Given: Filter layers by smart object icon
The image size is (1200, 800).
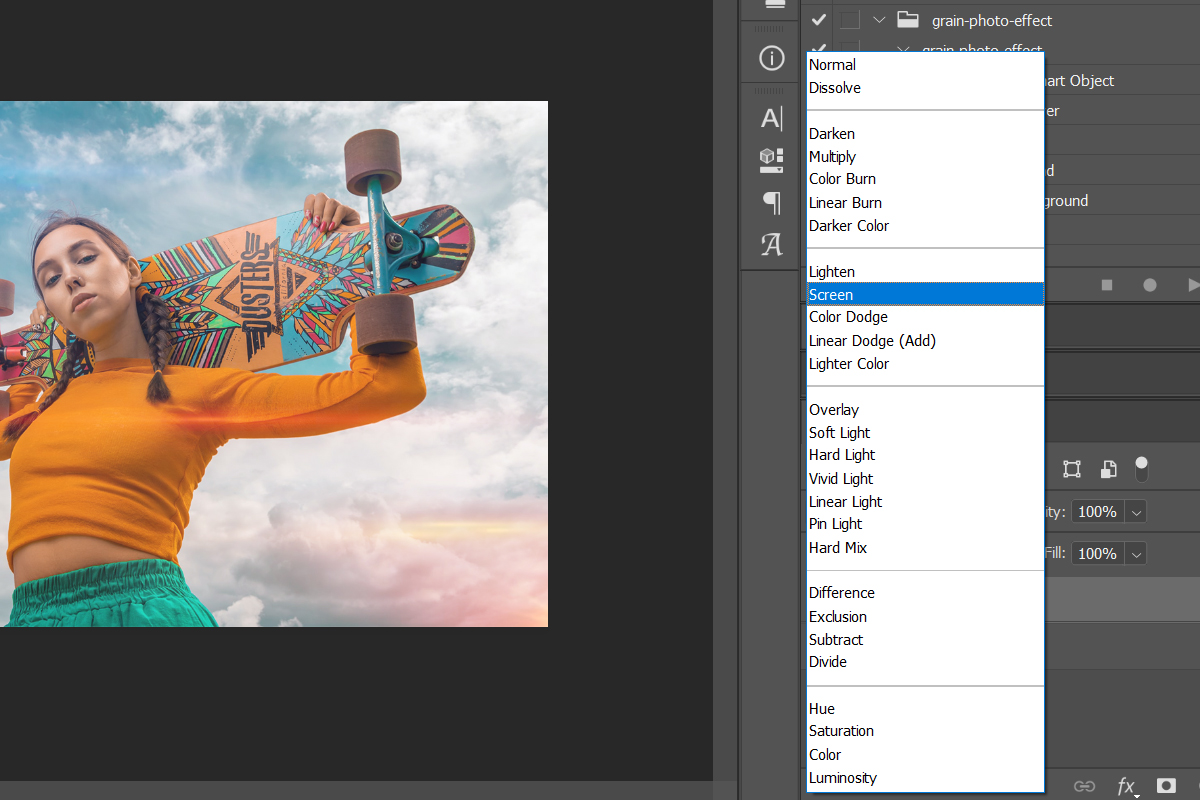Looking at the screenshot, I should (1108, 469).
